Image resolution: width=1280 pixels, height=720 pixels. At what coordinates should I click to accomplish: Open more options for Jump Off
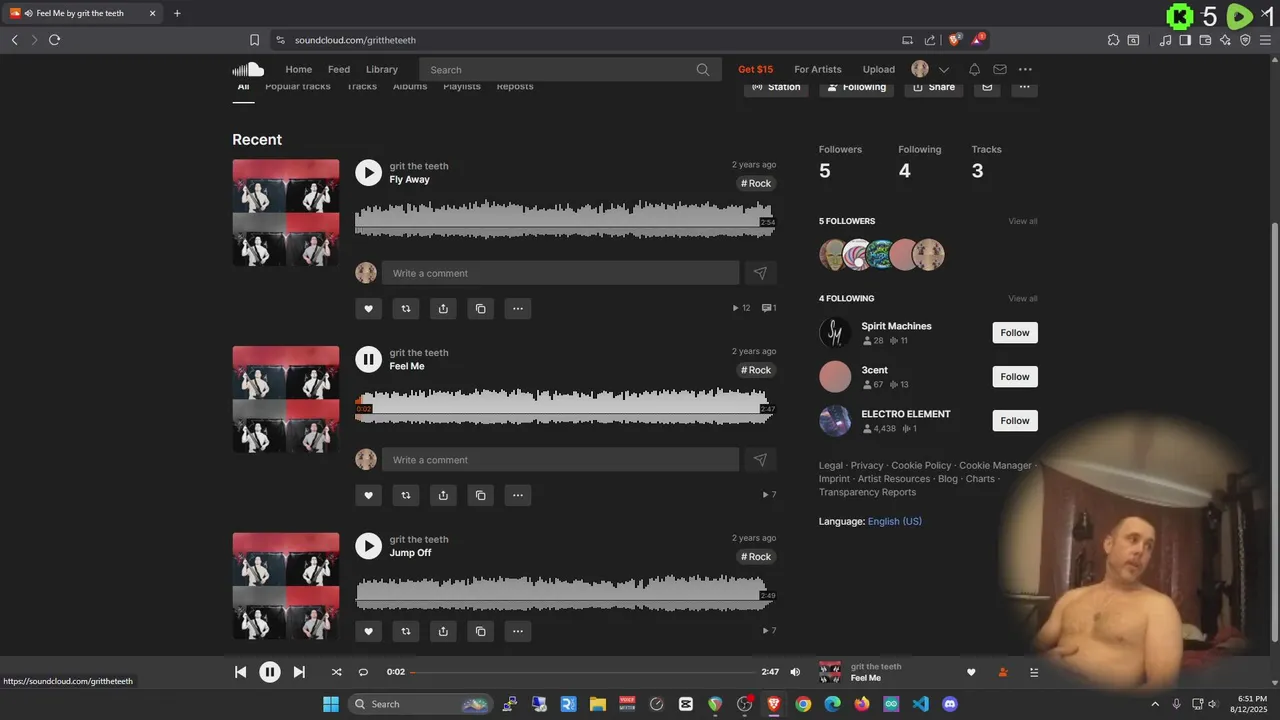tap(517, 631)
